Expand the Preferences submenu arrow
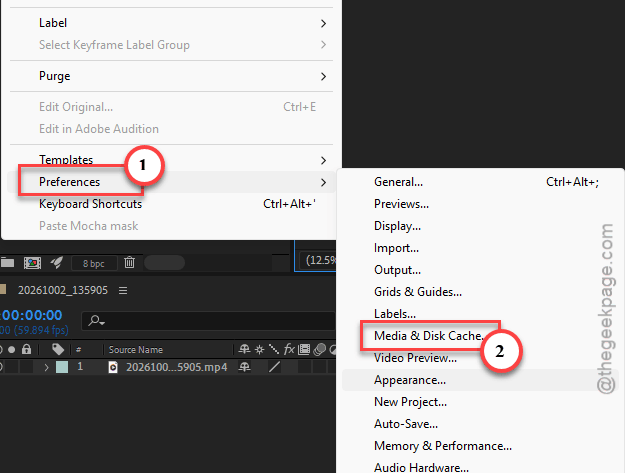The width and height of the screenshot is (625, 473). 323,182
